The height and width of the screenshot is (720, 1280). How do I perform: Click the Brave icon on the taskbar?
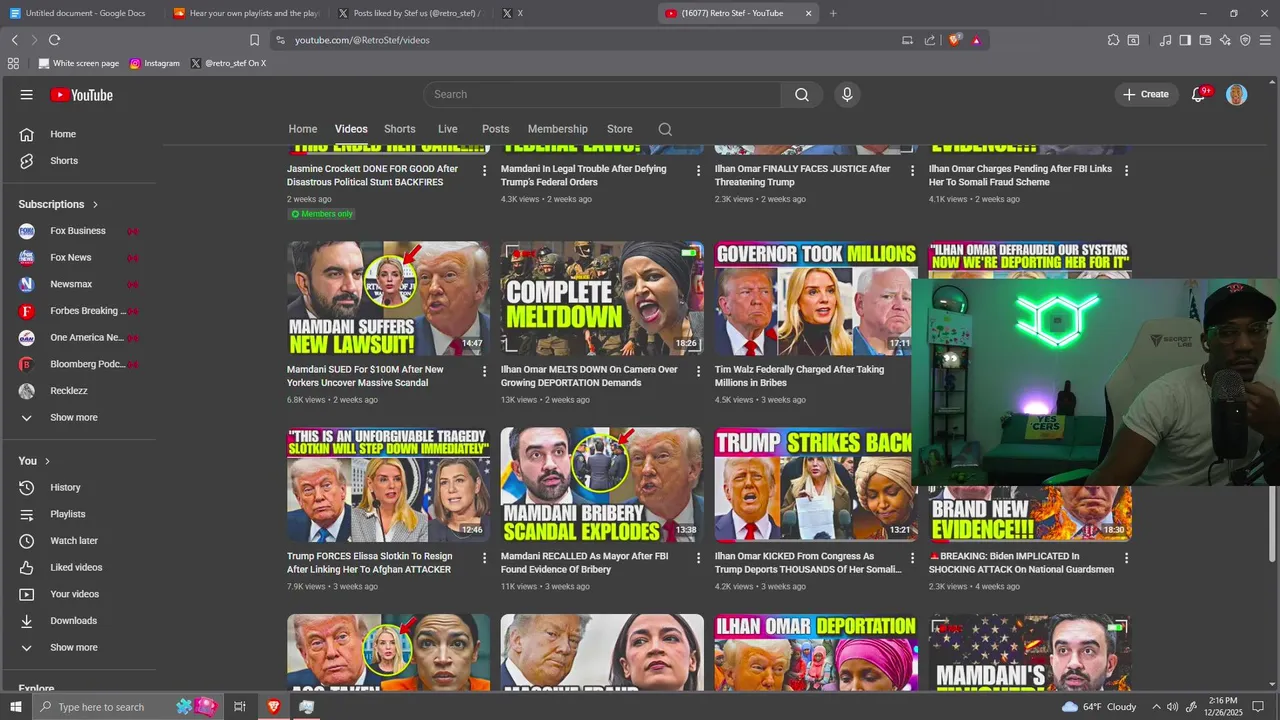point(273,707)
